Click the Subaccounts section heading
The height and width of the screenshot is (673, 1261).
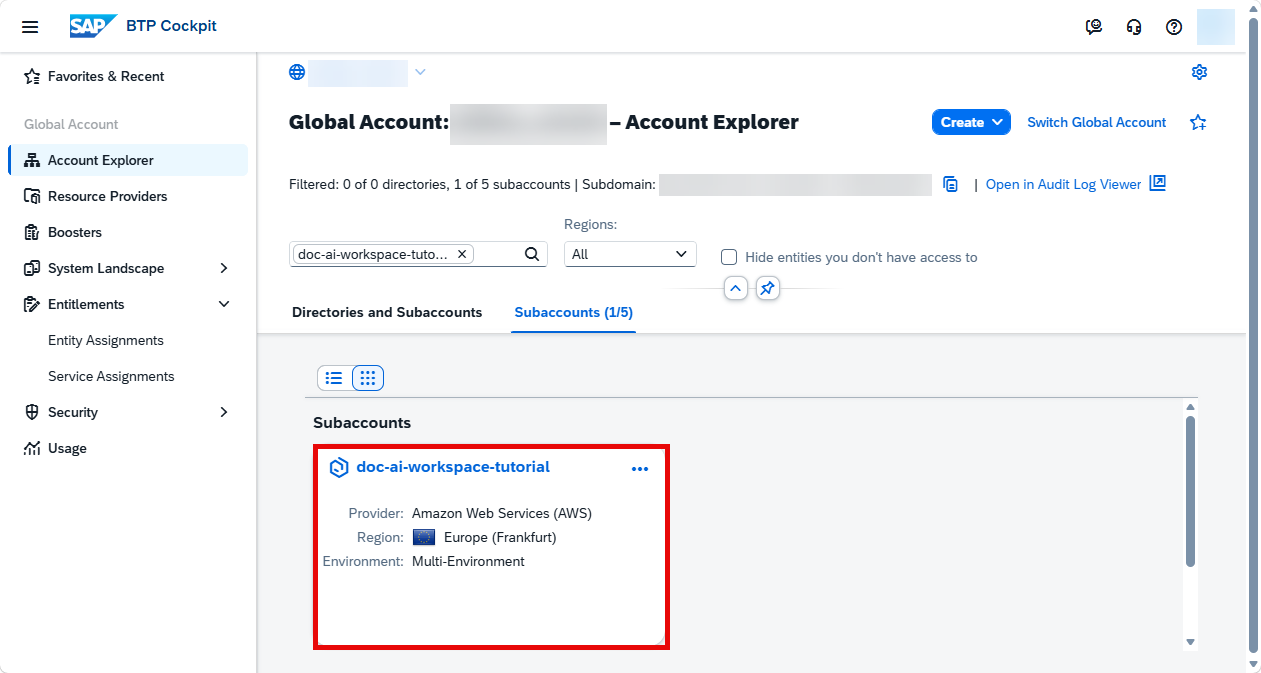362,423
